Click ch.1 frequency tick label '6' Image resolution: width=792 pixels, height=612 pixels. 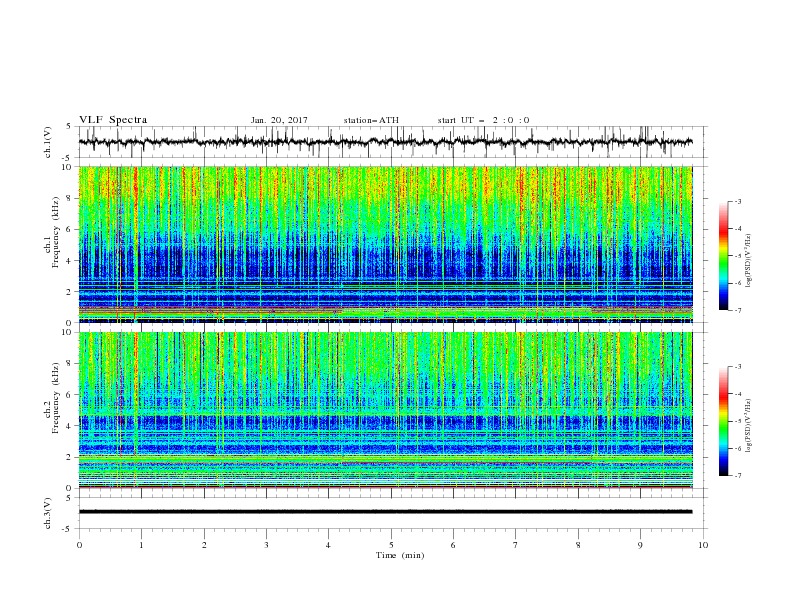(x=71, y=229)
